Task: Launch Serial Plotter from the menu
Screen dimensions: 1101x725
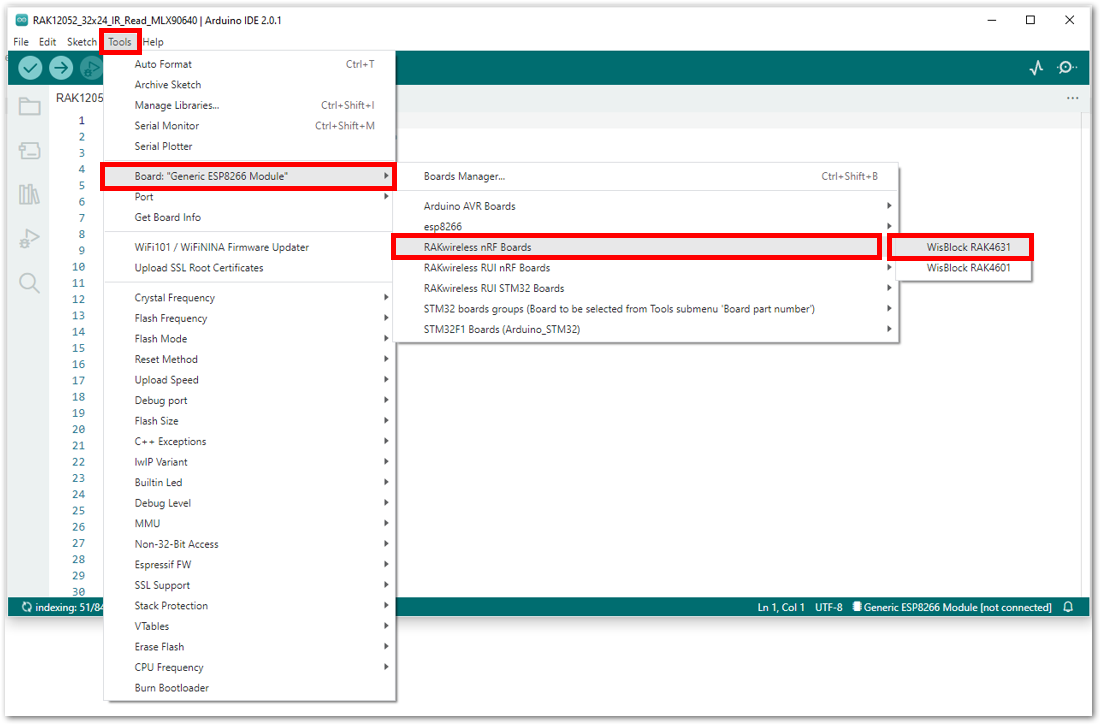Action: point(250,146)
